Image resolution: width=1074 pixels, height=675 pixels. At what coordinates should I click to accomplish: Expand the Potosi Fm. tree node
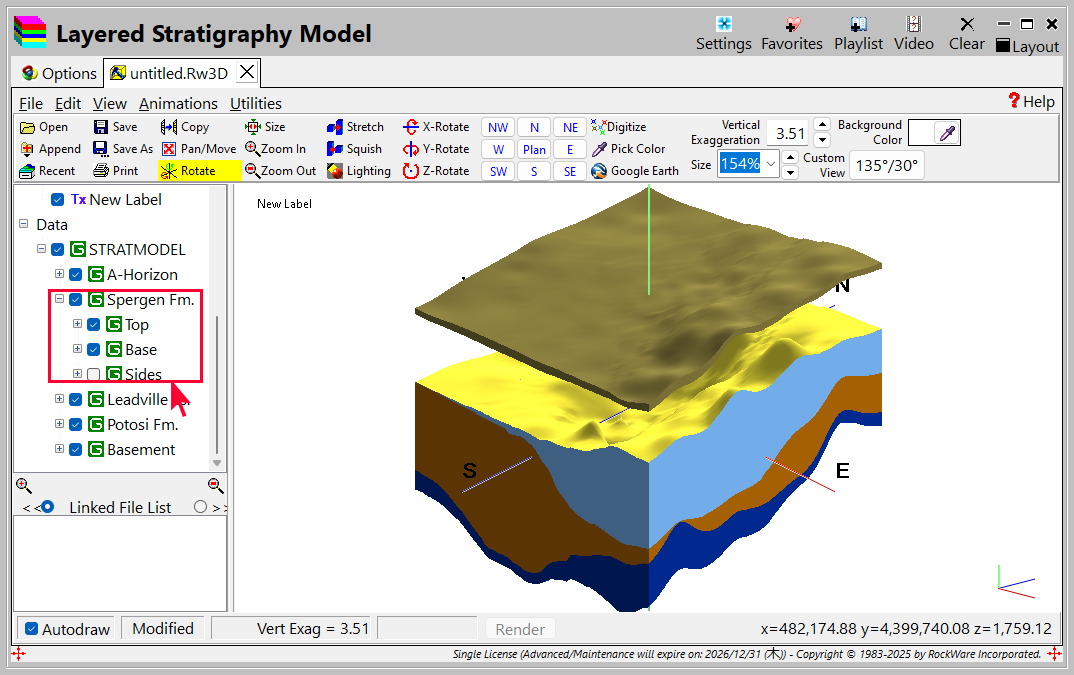coord(59,424)
